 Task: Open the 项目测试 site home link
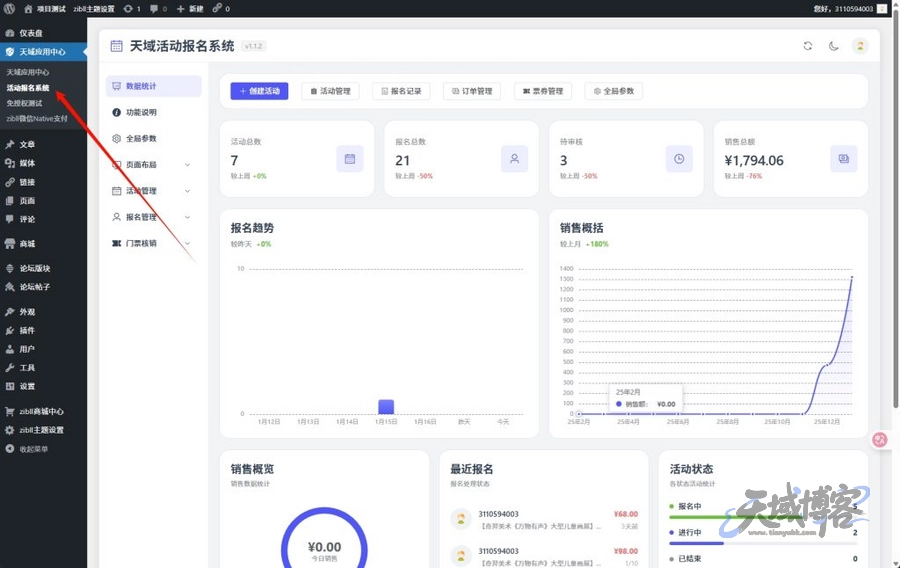[45, 9]
